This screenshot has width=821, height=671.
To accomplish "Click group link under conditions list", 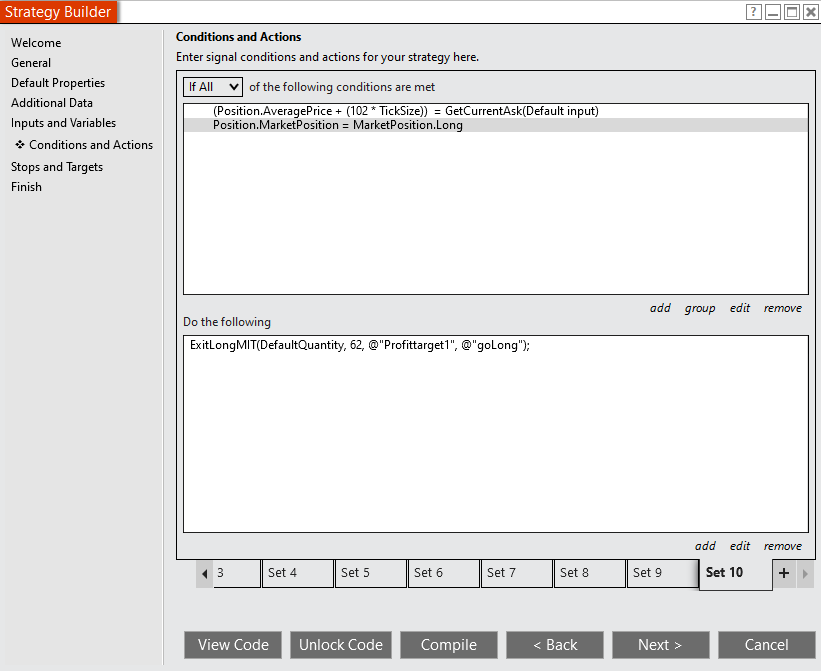I will tap(700, 308).
